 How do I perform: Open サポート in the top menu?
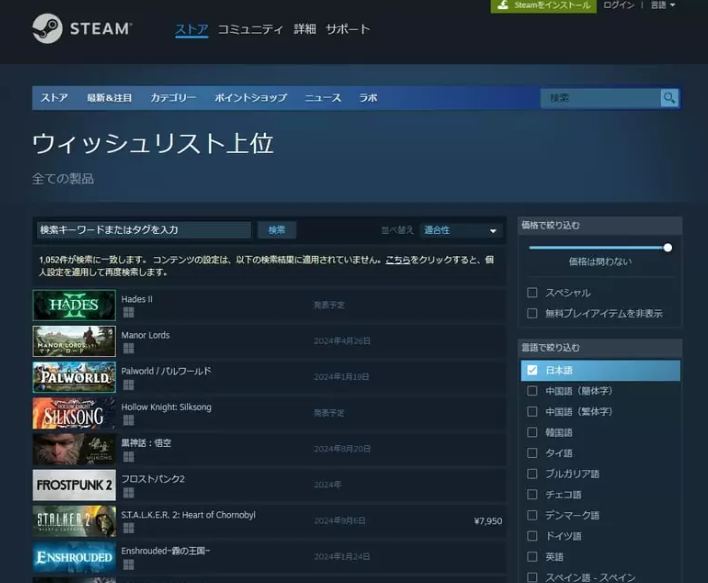[348, 29]
